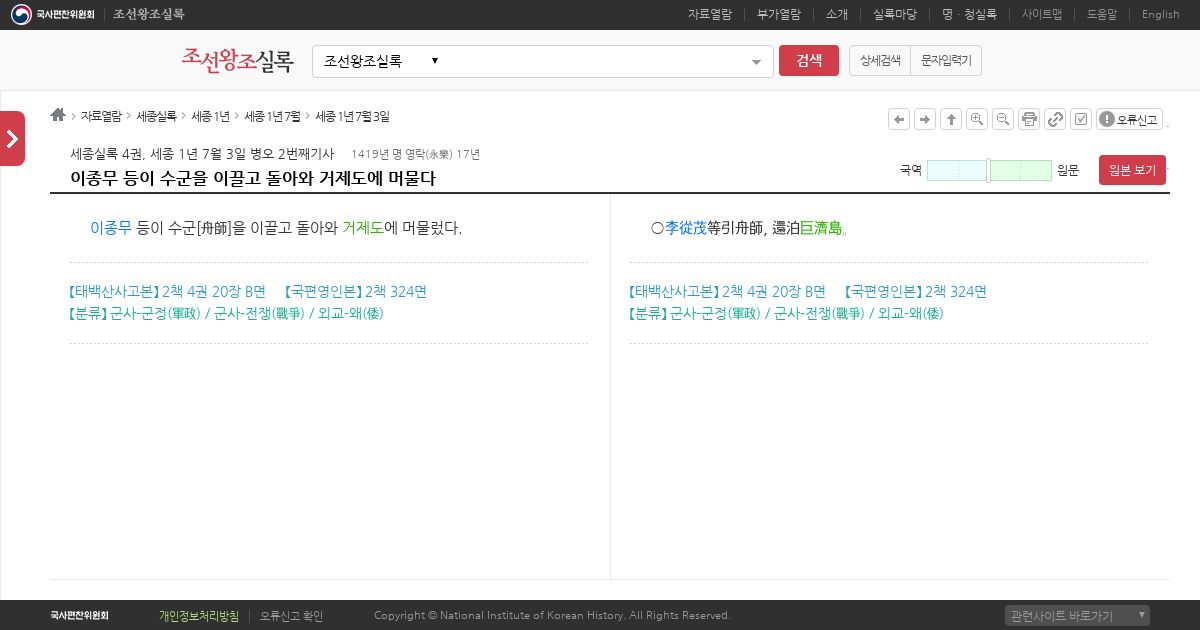
Task: Open 사이트맵 link
Action: (x=1042, y=14)
